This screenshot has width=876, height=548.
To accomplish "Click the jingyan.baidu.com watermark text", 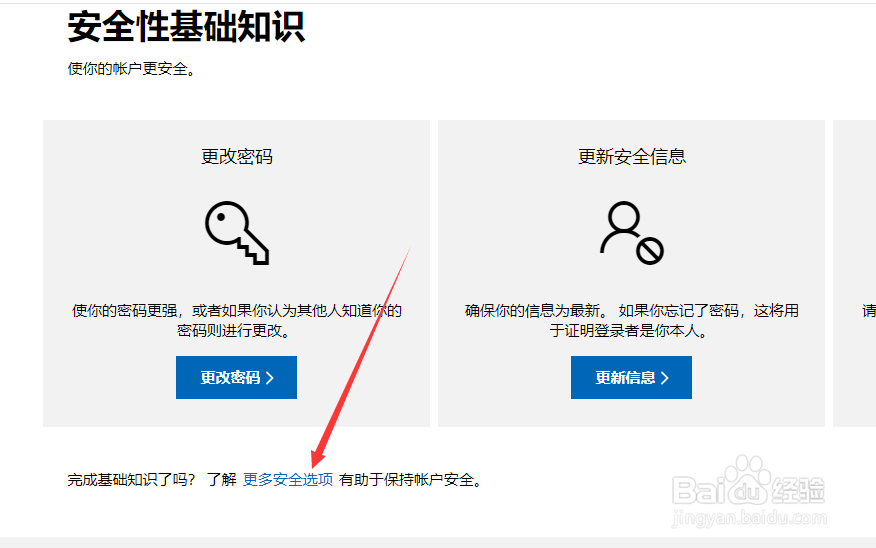I will tap(749, 518).
